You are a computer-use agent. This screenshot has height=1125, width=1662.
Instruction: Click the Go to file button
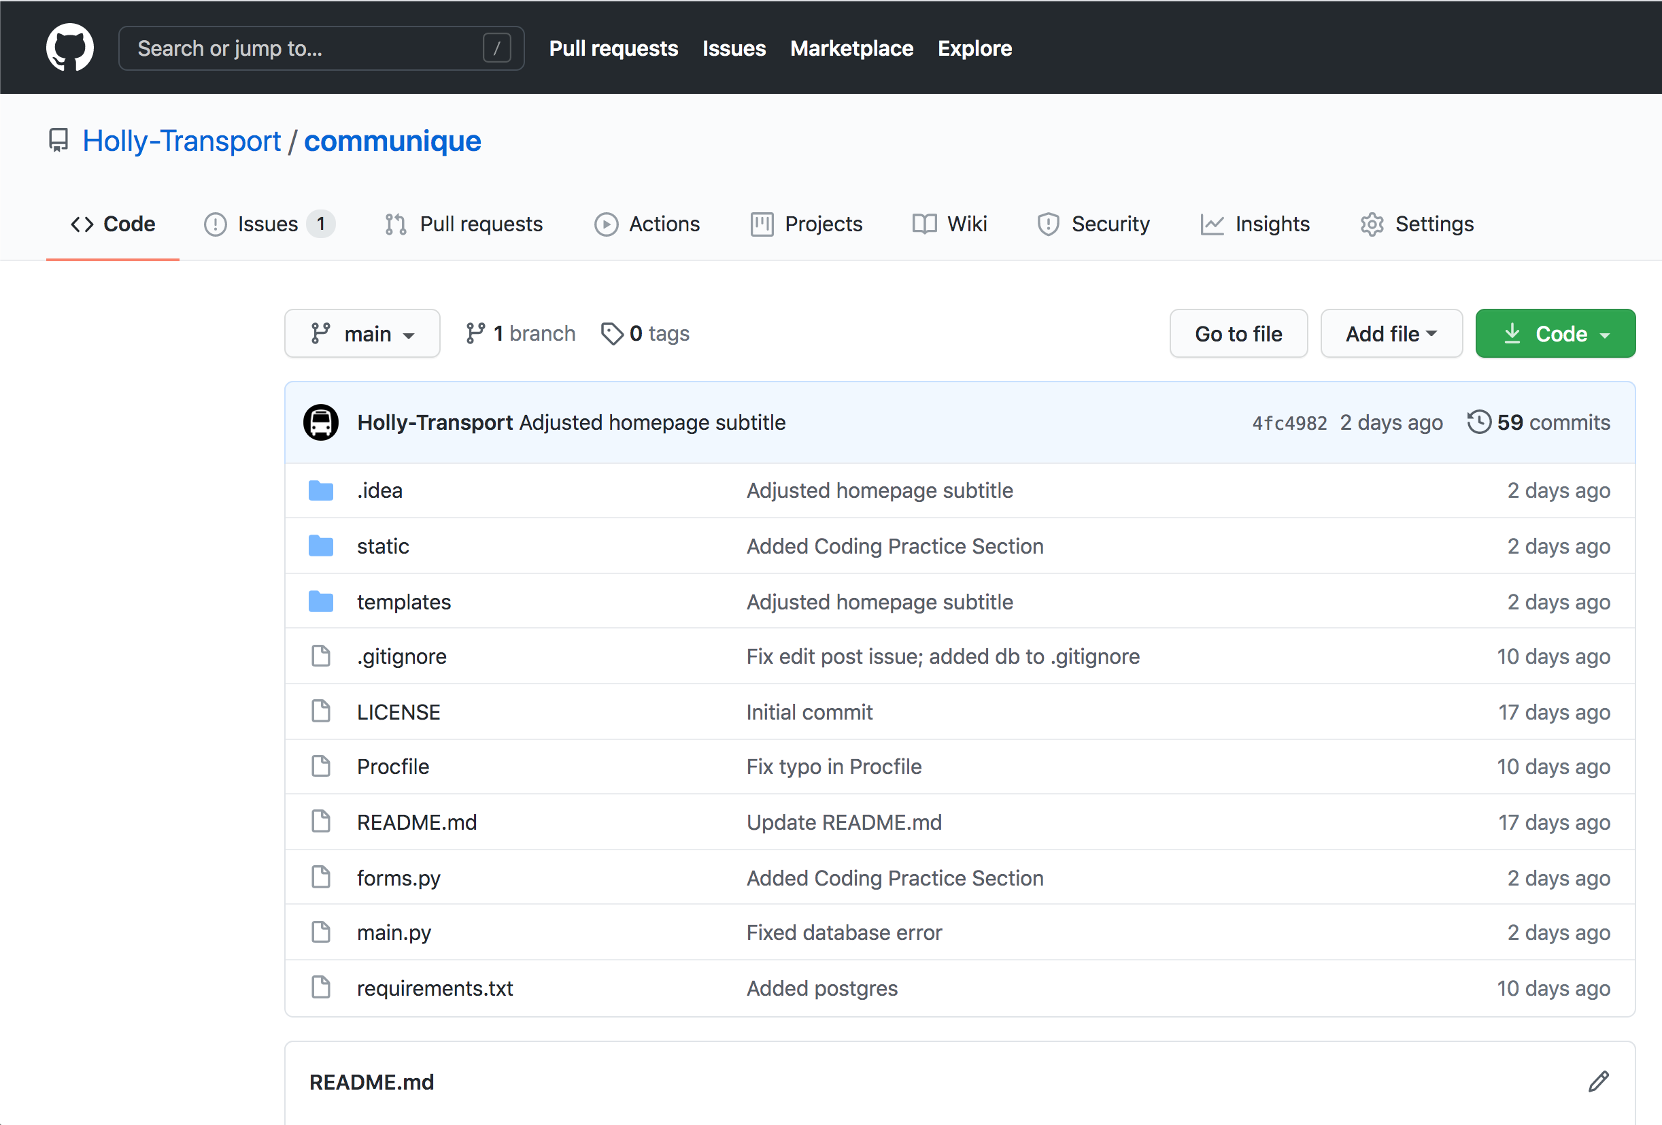tap(1238, 333)
